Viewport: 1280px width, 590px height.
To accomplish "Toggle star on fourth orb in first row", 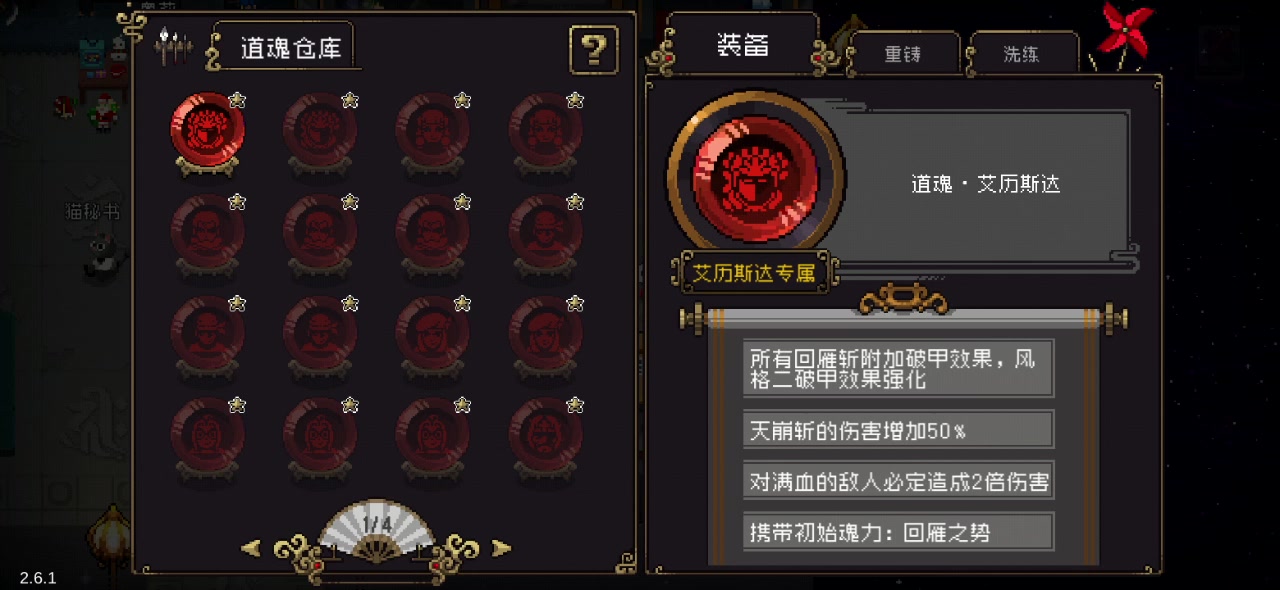I will pyautogui.click(x=575, y=99).
